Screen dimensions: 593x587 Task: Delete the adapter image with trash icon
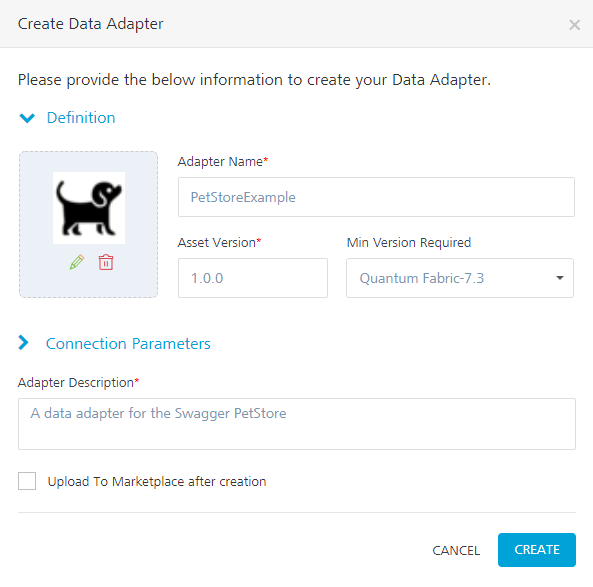click(106, 262)
